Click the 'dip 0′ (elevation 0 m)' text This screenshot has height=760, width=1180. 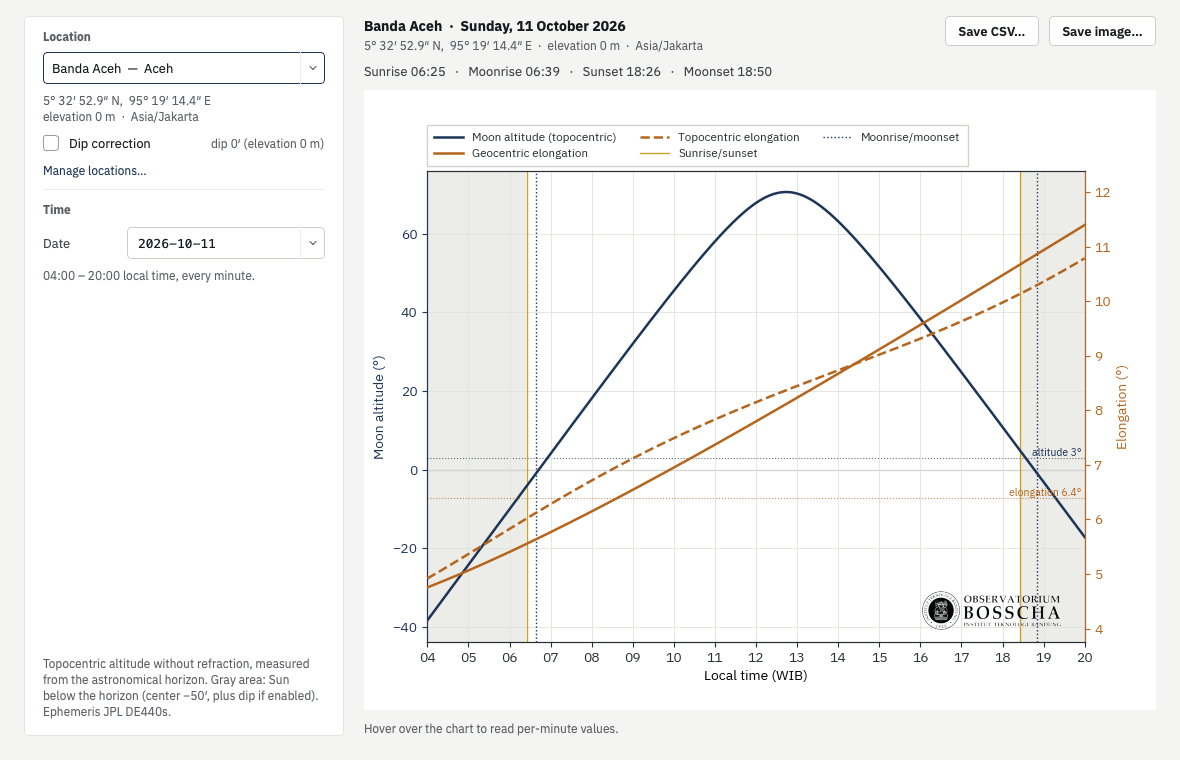267,143
